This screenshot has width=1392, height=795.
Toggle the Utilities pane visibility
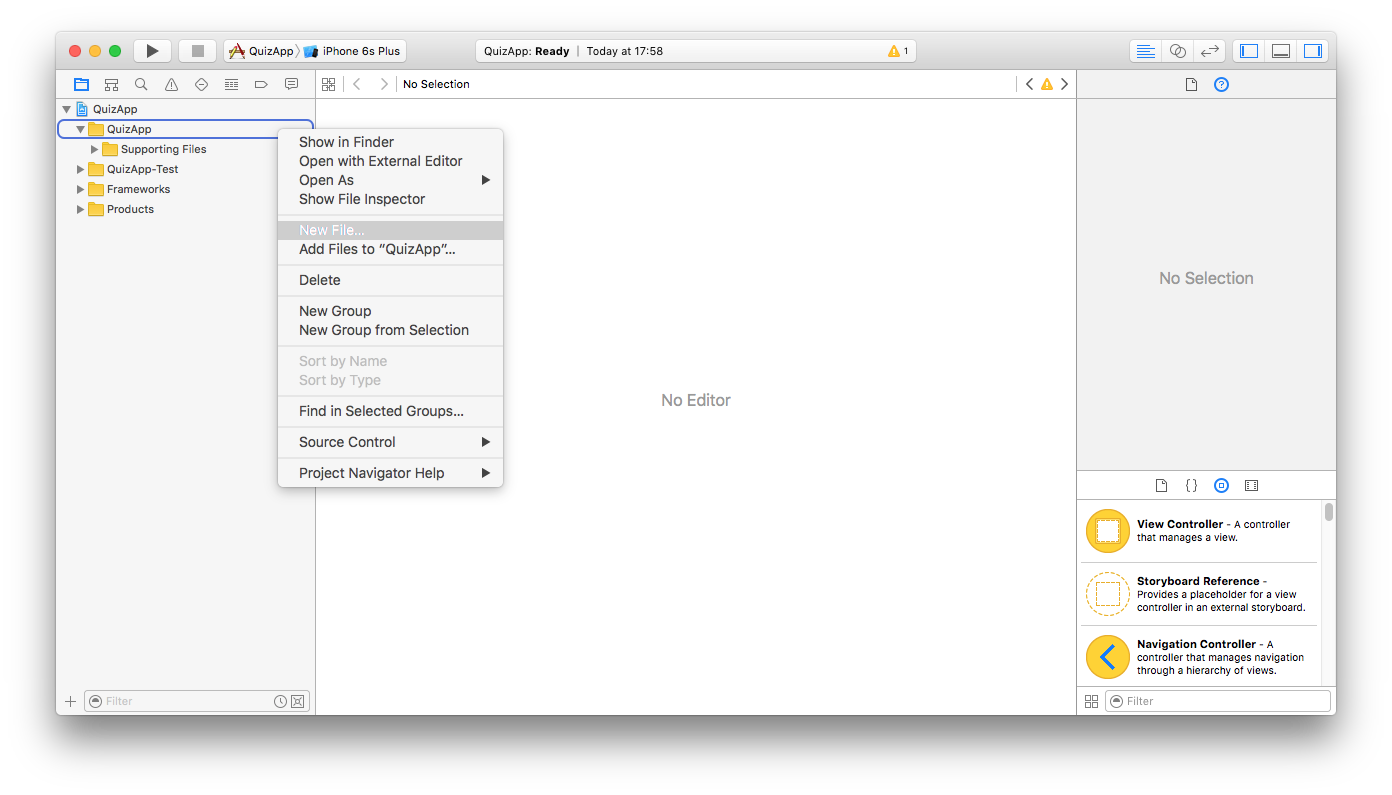pos(1313,51)
